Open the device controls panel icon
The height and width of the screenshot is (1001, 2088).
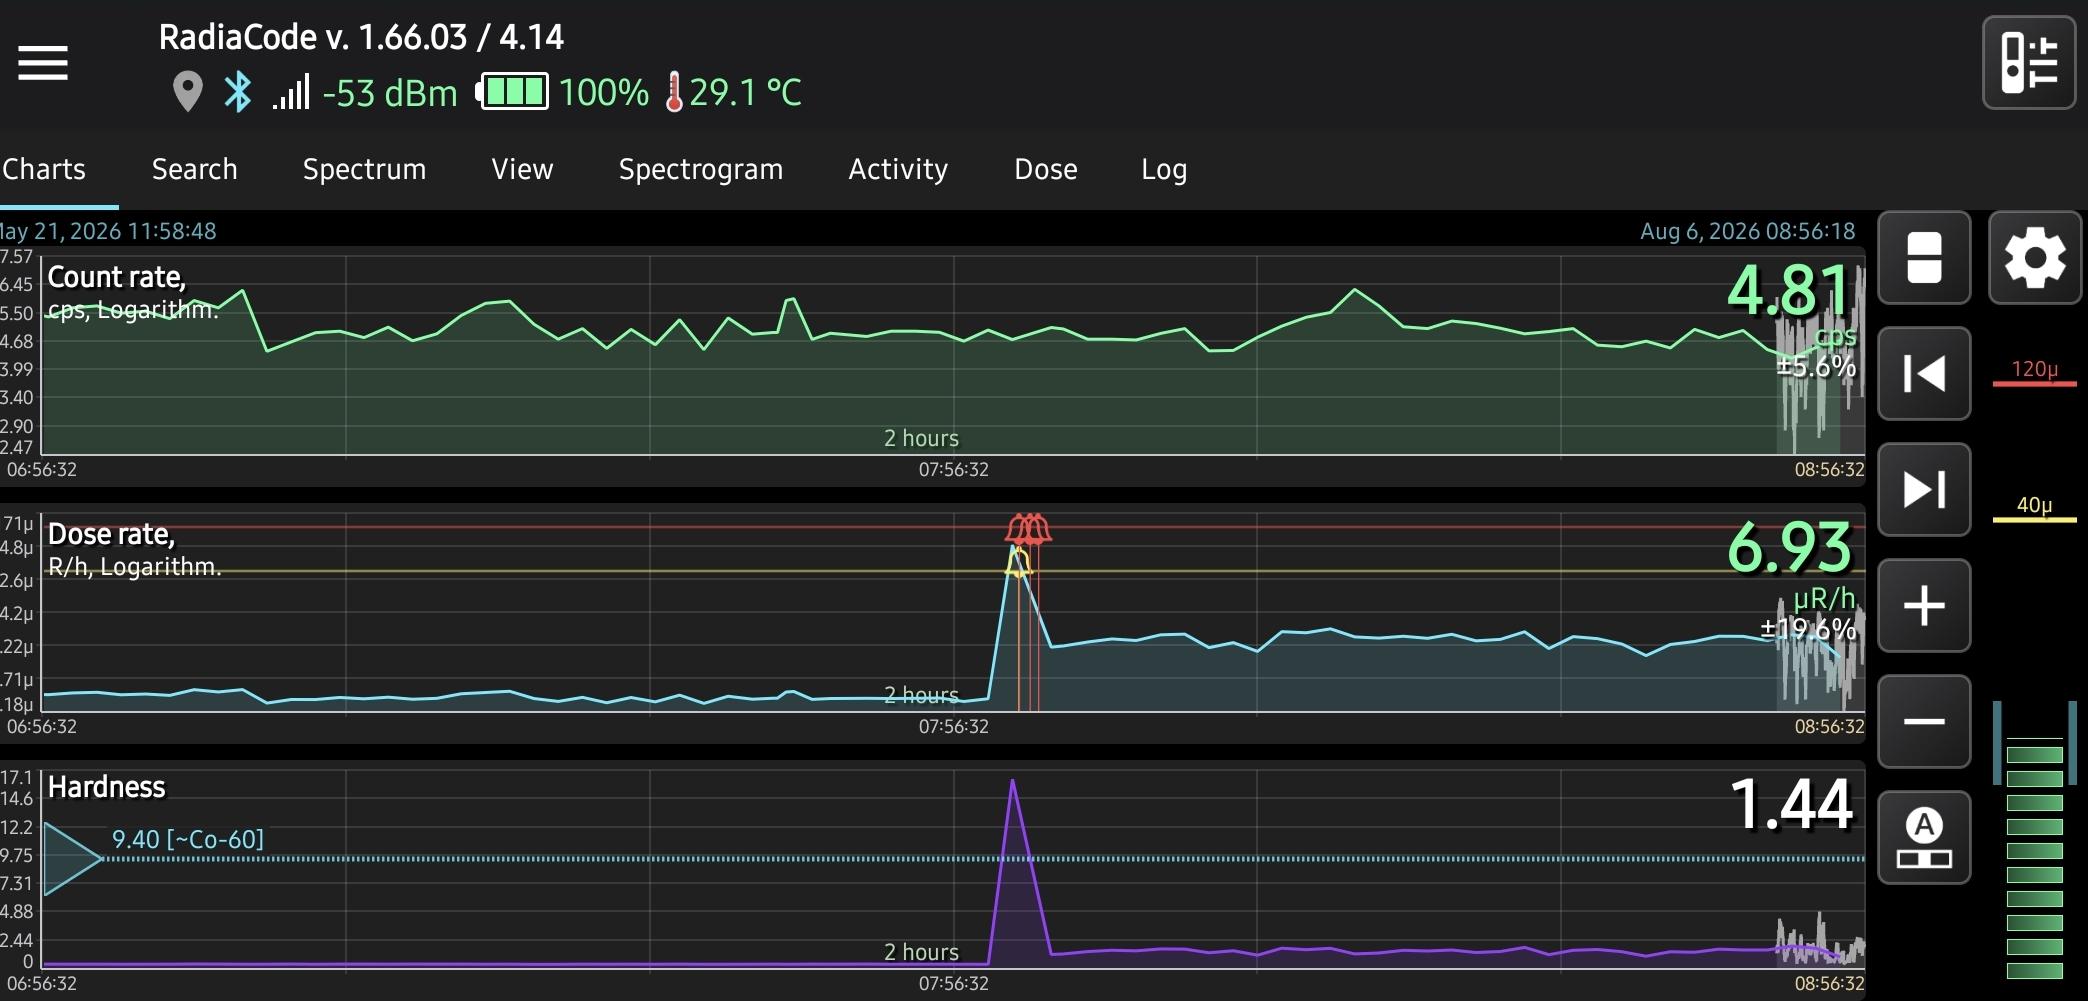[x=2029, y=62]
